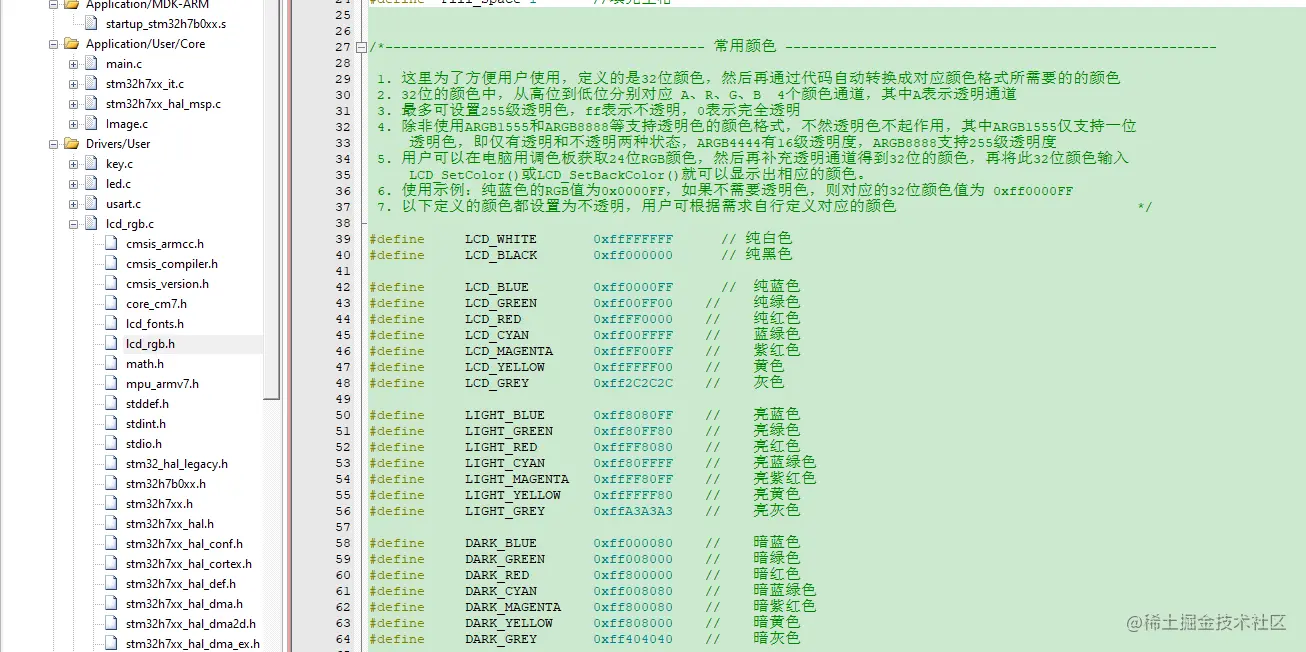The width and height of the screenshot is (1306, 652).
Task: Expand the key.c tree node
Action: (x=74, y=164)
